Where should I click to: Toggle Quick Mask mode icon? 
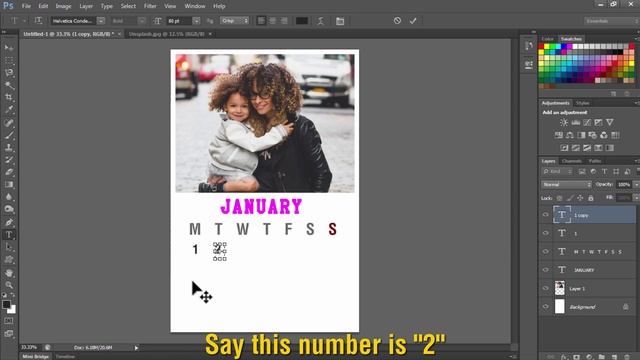click(9, 321)
